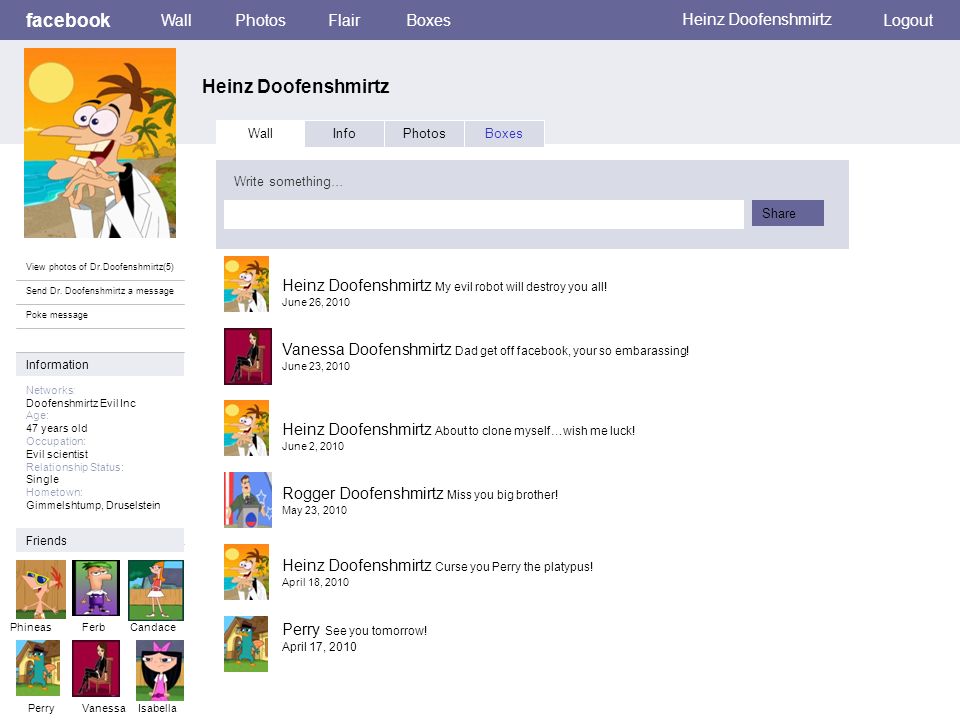Click Heinz Doofenshmirtz name in header

click(757, 20)
